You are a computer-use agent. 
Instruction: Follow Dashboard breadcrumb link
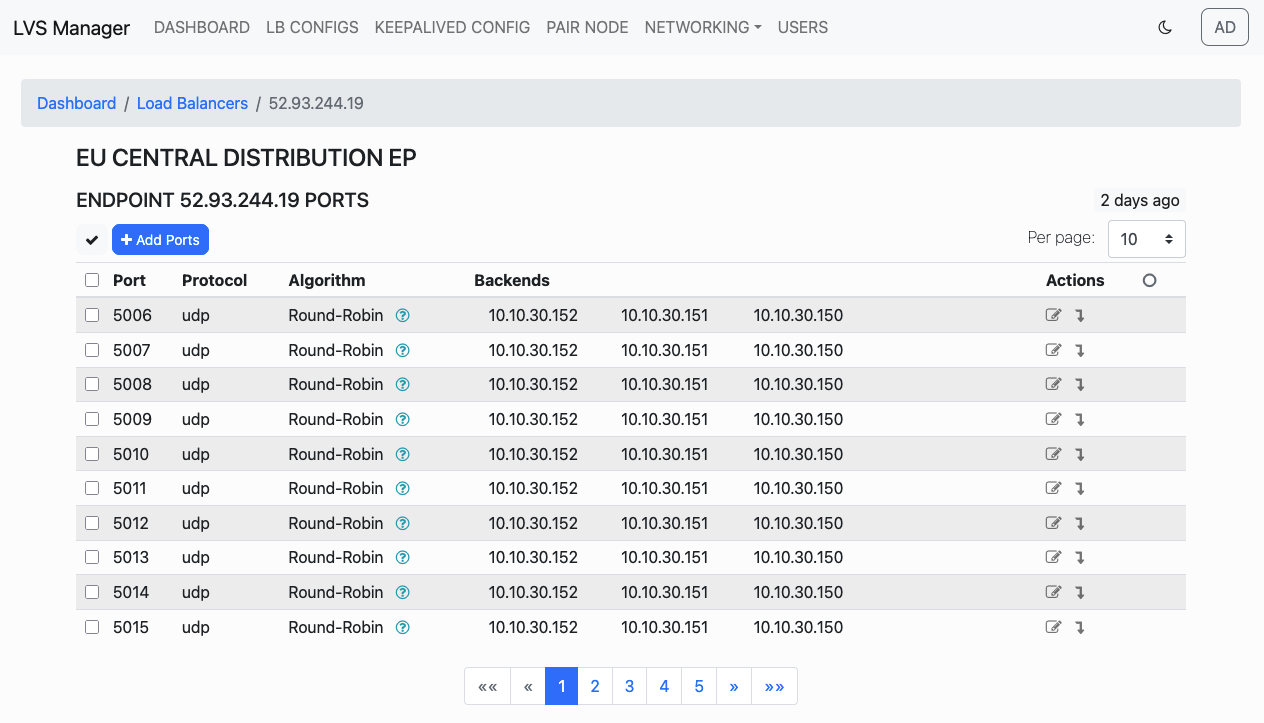click(x=77, y=103)
